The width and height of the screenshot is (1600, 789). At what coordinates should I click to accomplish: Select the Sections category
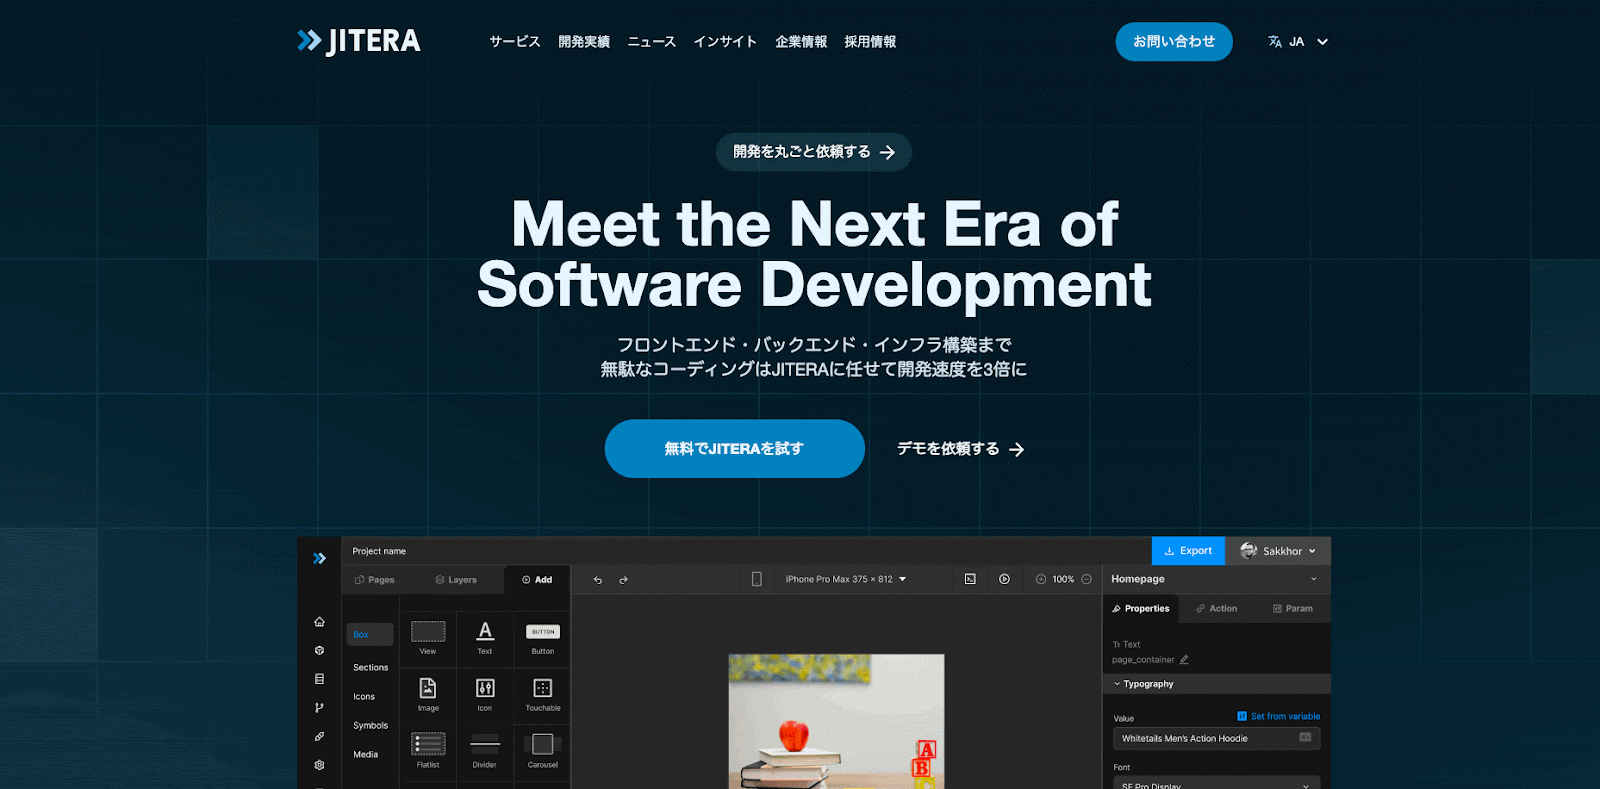tap(371, 668)
